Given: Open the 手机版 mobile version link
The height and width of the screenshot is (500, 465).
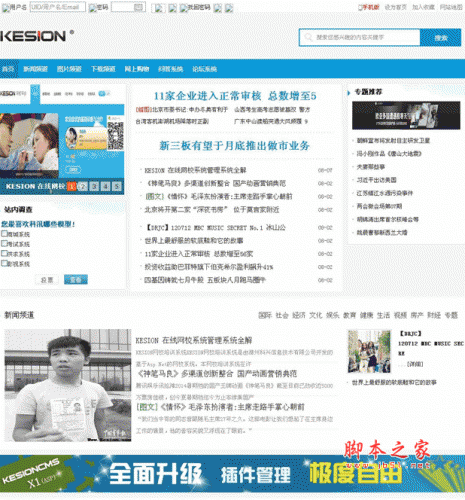Looking at the screenshot, I should 369,7.
